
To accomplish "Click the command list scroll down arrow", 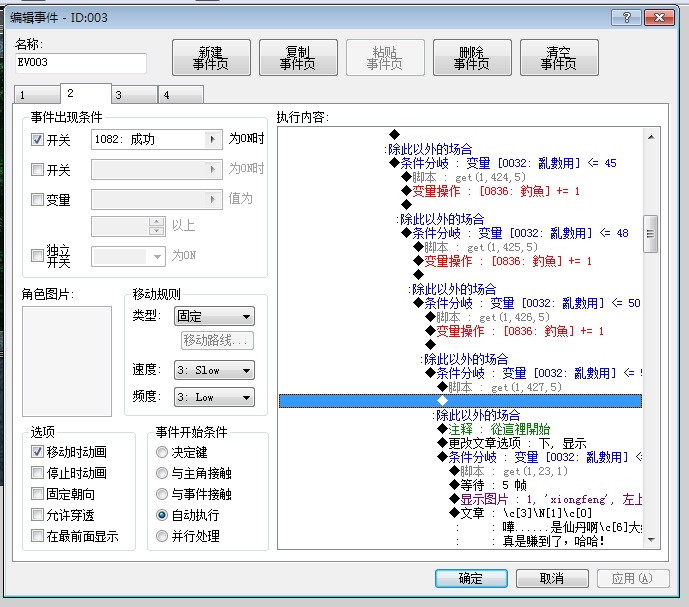I will pyautogui.click(x=651, y=540).
